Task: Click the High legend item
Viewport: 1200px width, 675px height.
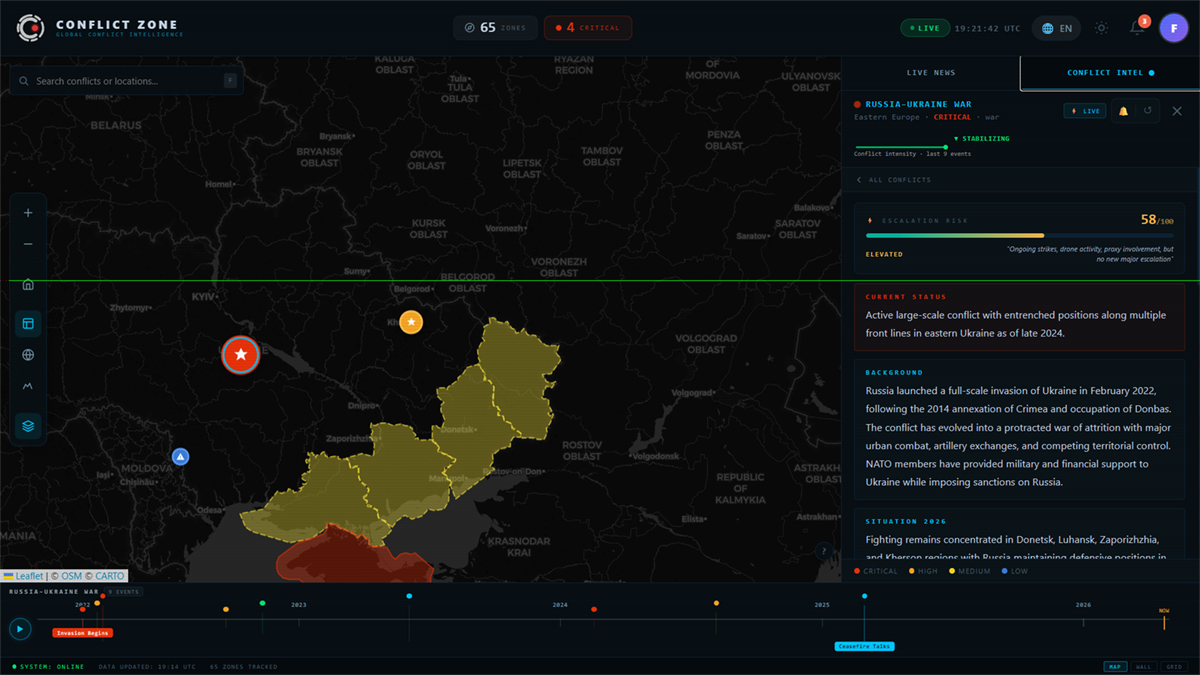Action: 922,571
